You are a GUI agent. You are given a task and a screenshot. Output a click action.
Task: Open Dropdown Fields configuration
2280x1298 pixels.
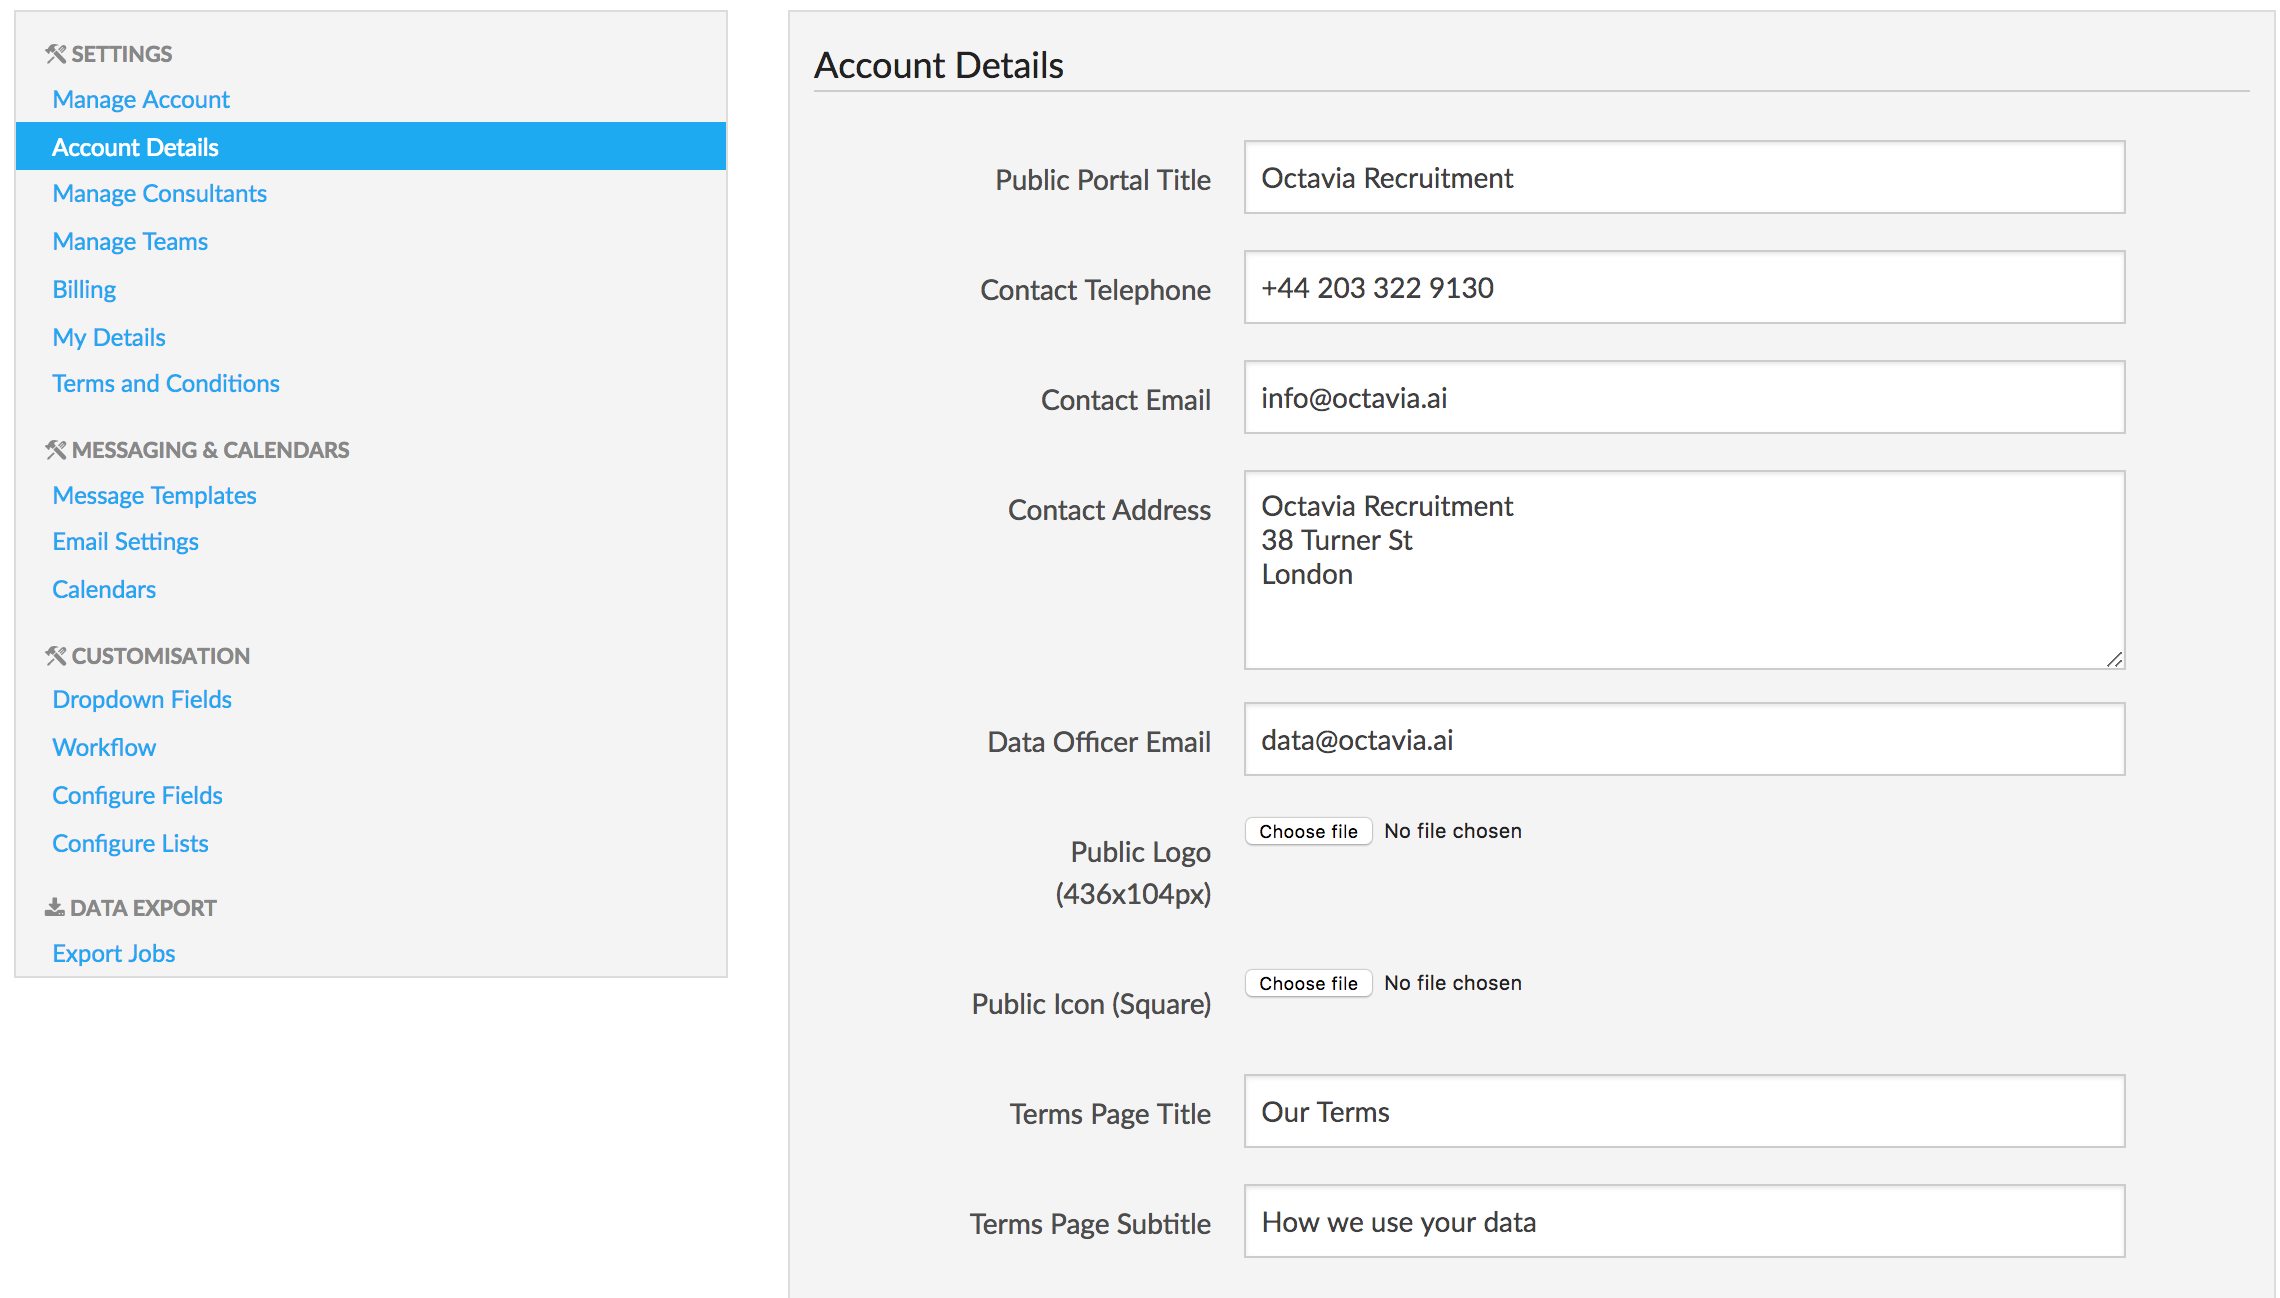click(x=142, y=700)
